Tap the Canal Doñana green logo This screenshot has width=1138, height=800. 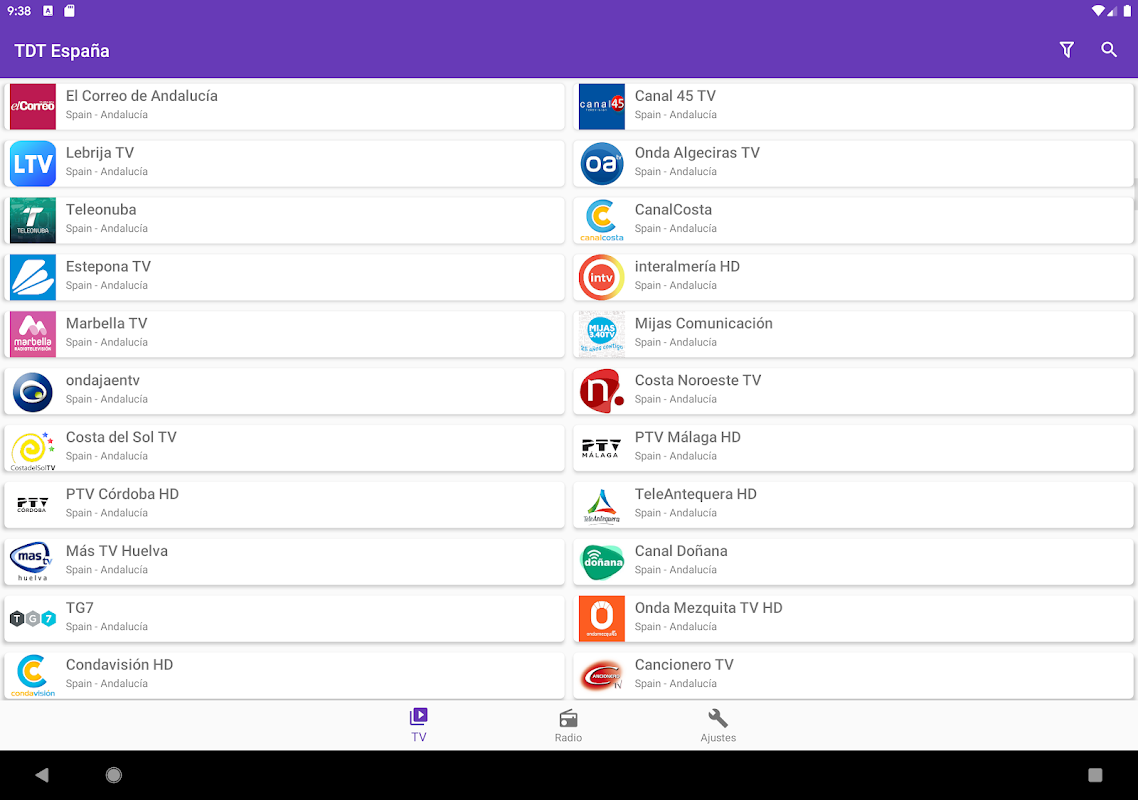tap(602, 562)
